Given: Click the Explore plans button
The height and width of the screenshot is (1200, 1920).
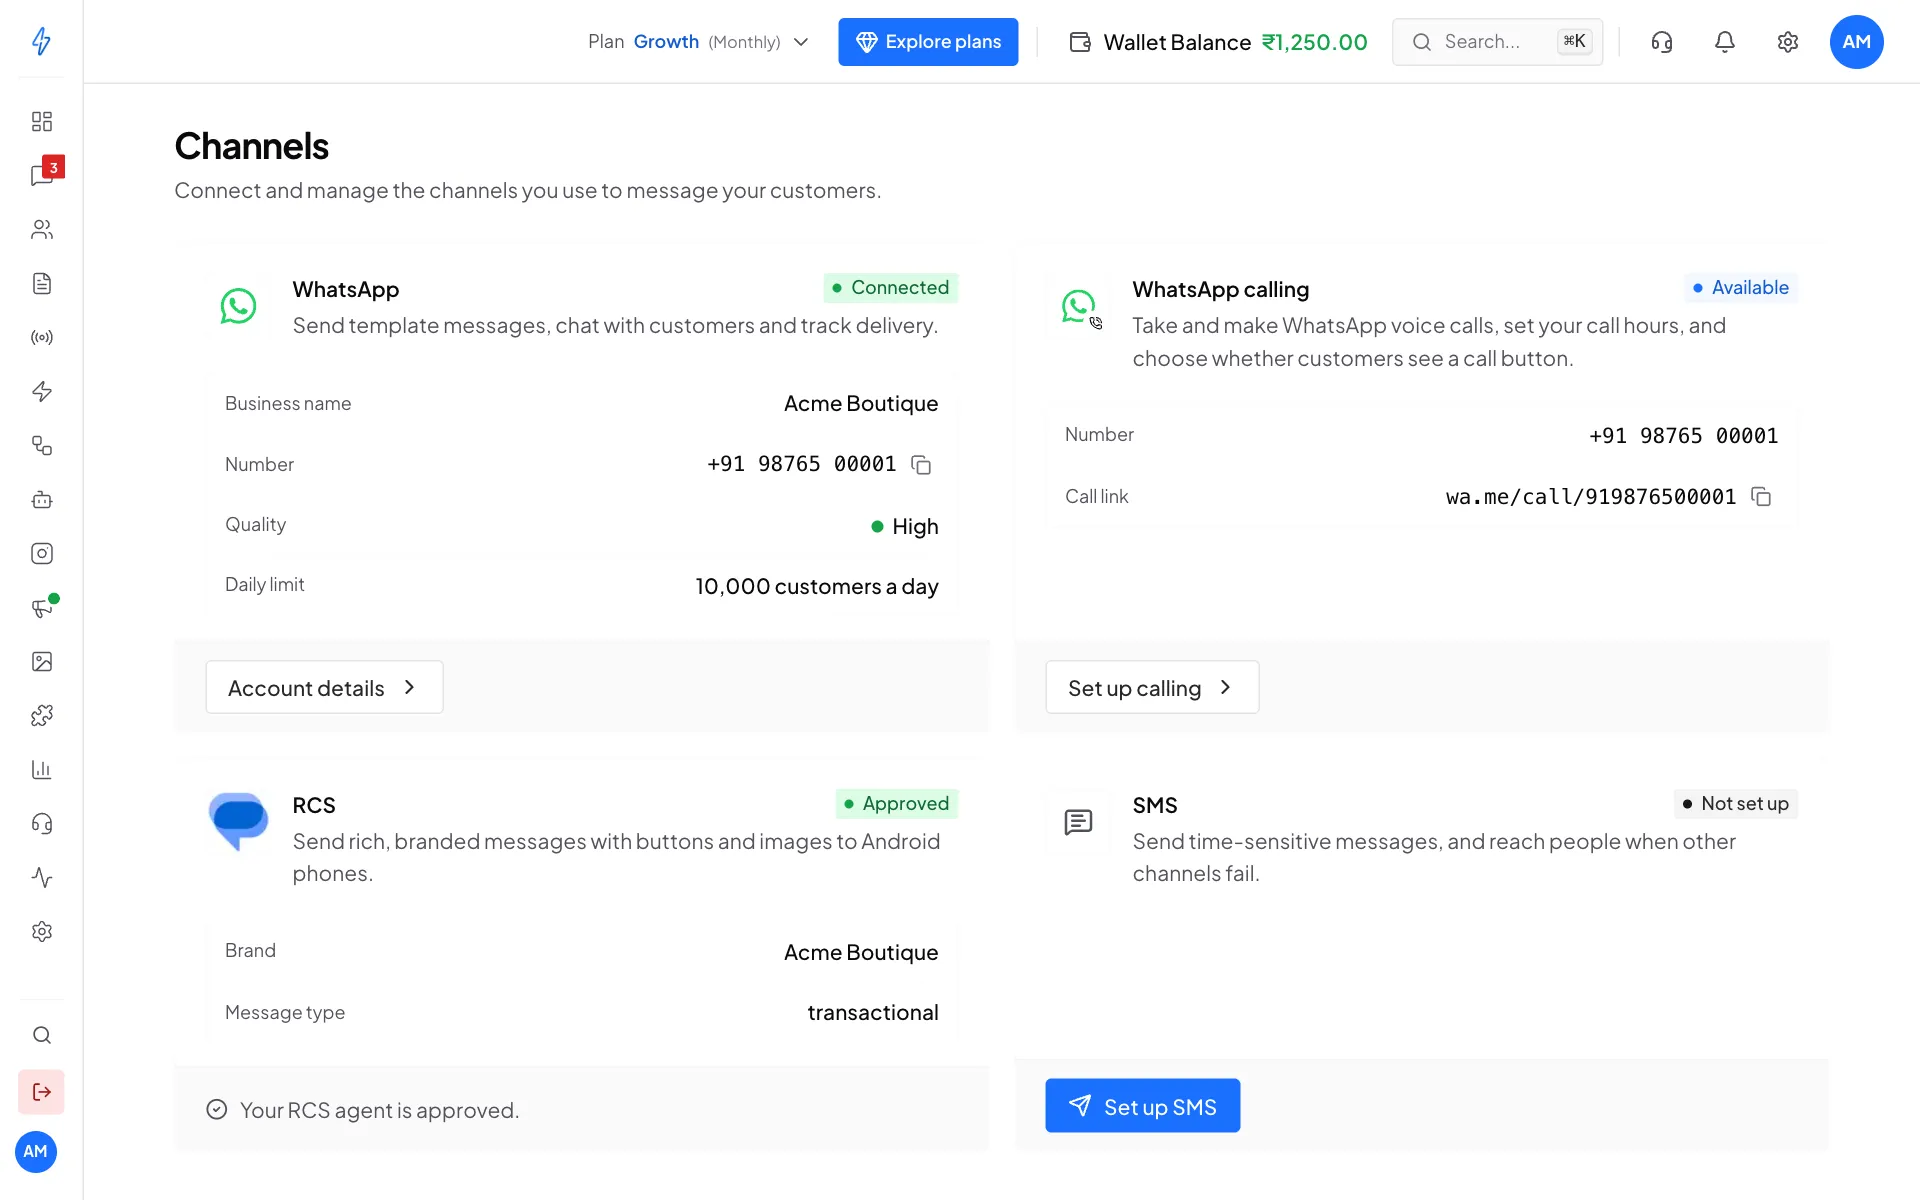Looking at the screenshot, I should pyautogui.click(x=928, y=42).
